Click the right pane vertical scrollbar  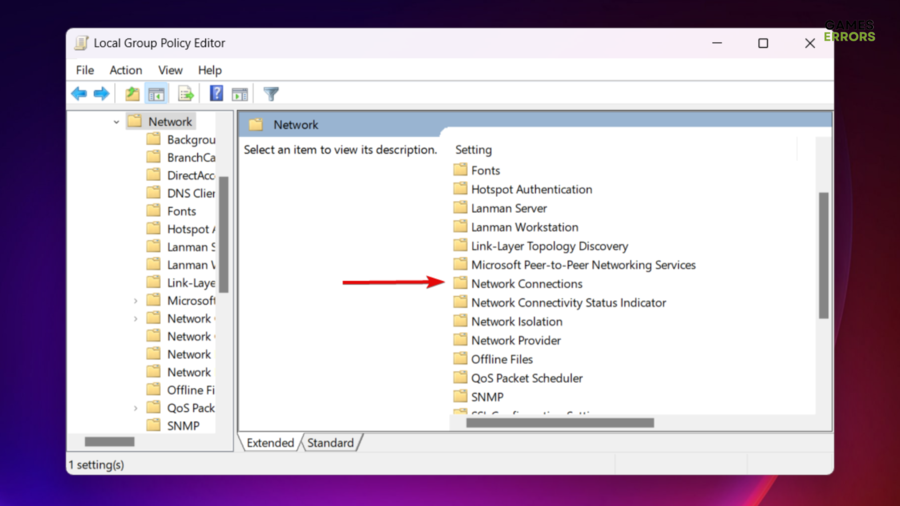(x=824, y=255)
